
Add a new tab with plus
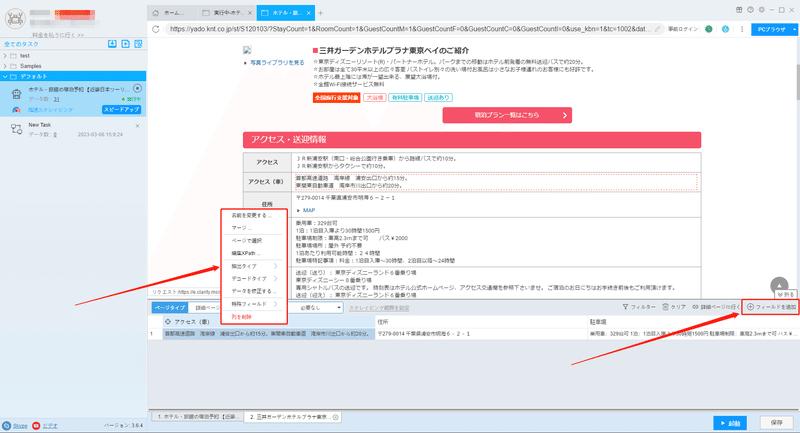coord(320,13)
